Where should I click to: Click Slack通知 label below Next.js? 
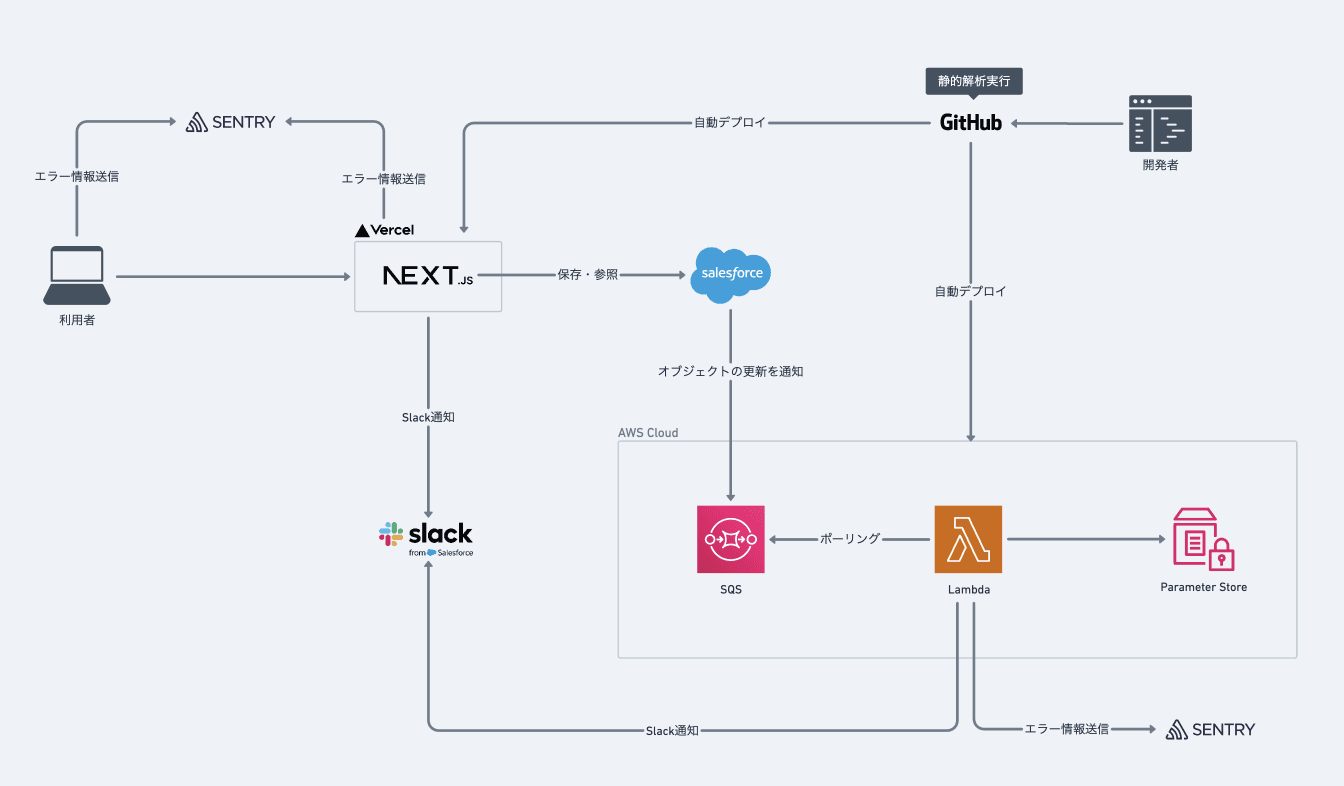click(x=428, y=417)
